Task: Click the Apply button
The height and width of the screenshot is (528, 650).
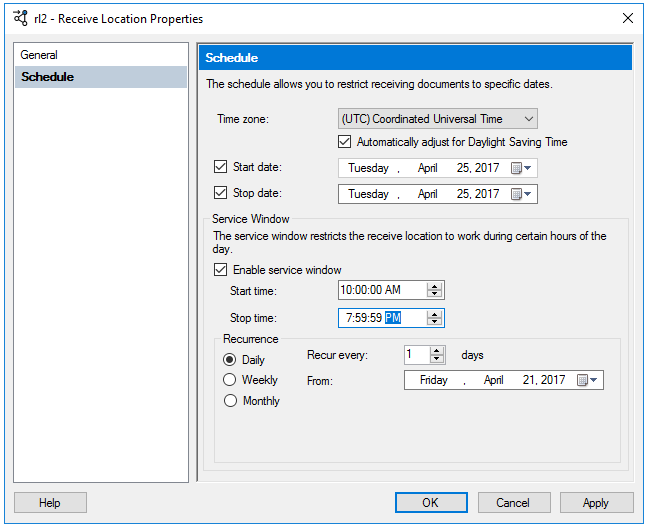Action: tap(596, 503)
